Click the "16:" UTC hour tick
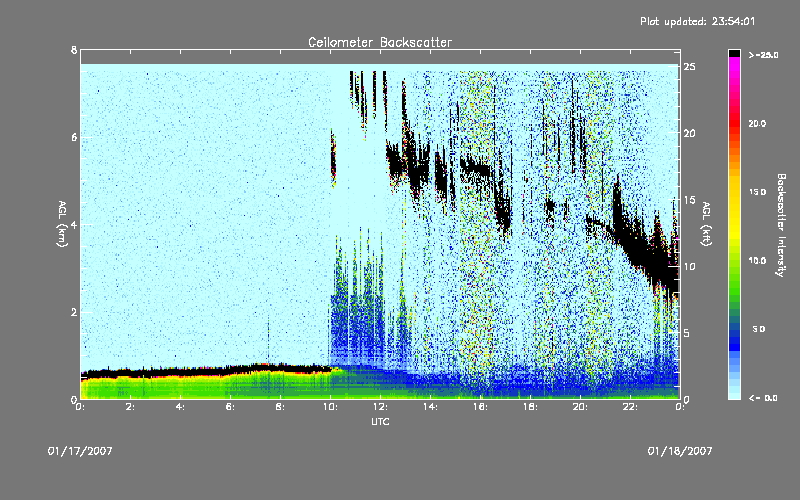This screenshot has height=500, width=800. [480, 407]
